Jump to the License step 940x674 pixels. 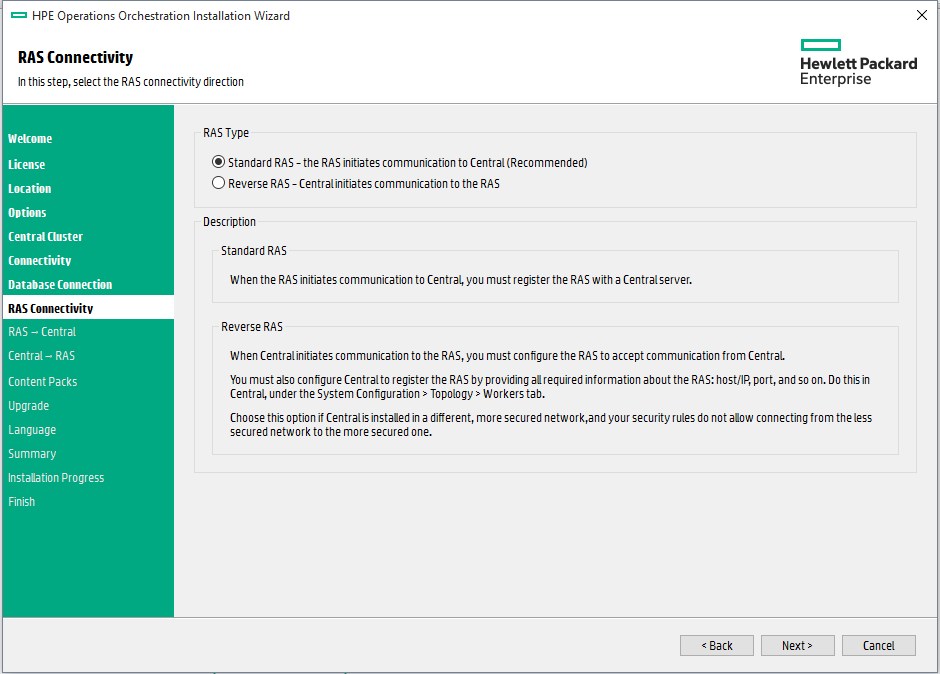coord(27,164)
